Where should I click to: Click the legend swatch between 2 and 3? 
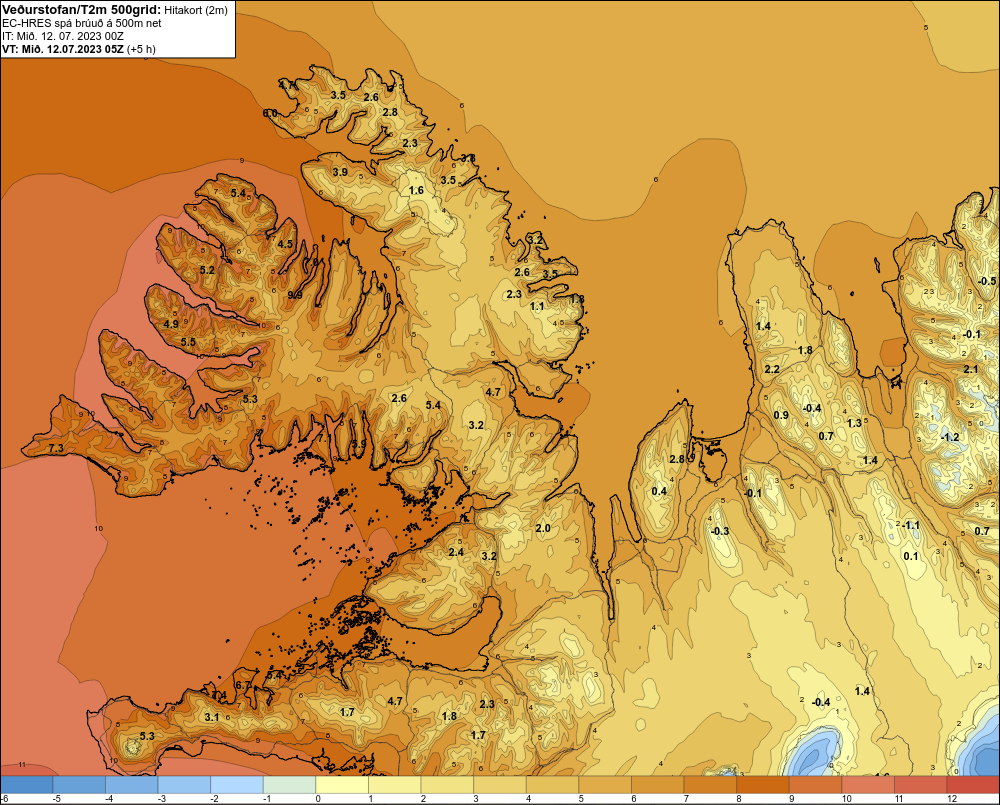[x=447, y=785]
